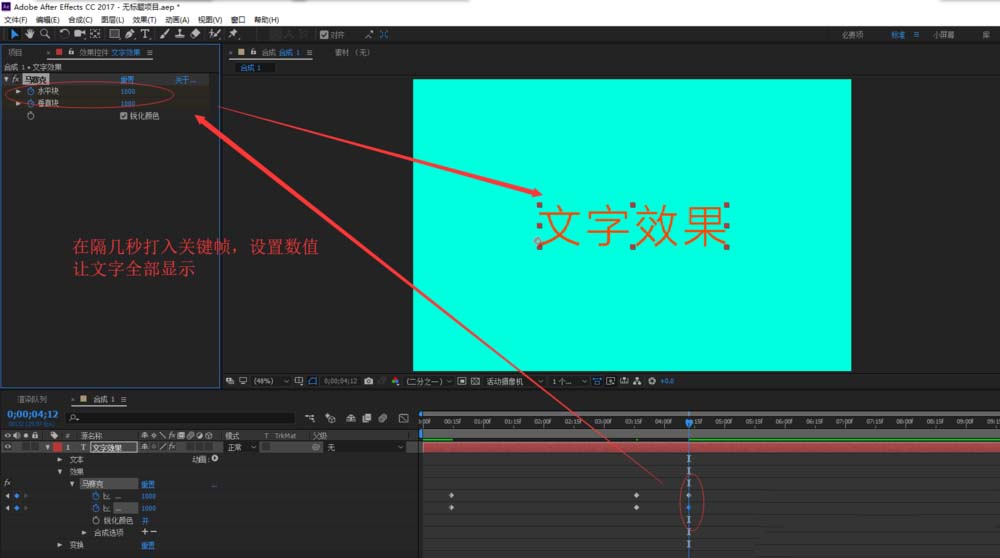This screenshot has width=1000, height=558.
Task: Select the Pan Behind anchor tool
Action: [x=95, y=34]
